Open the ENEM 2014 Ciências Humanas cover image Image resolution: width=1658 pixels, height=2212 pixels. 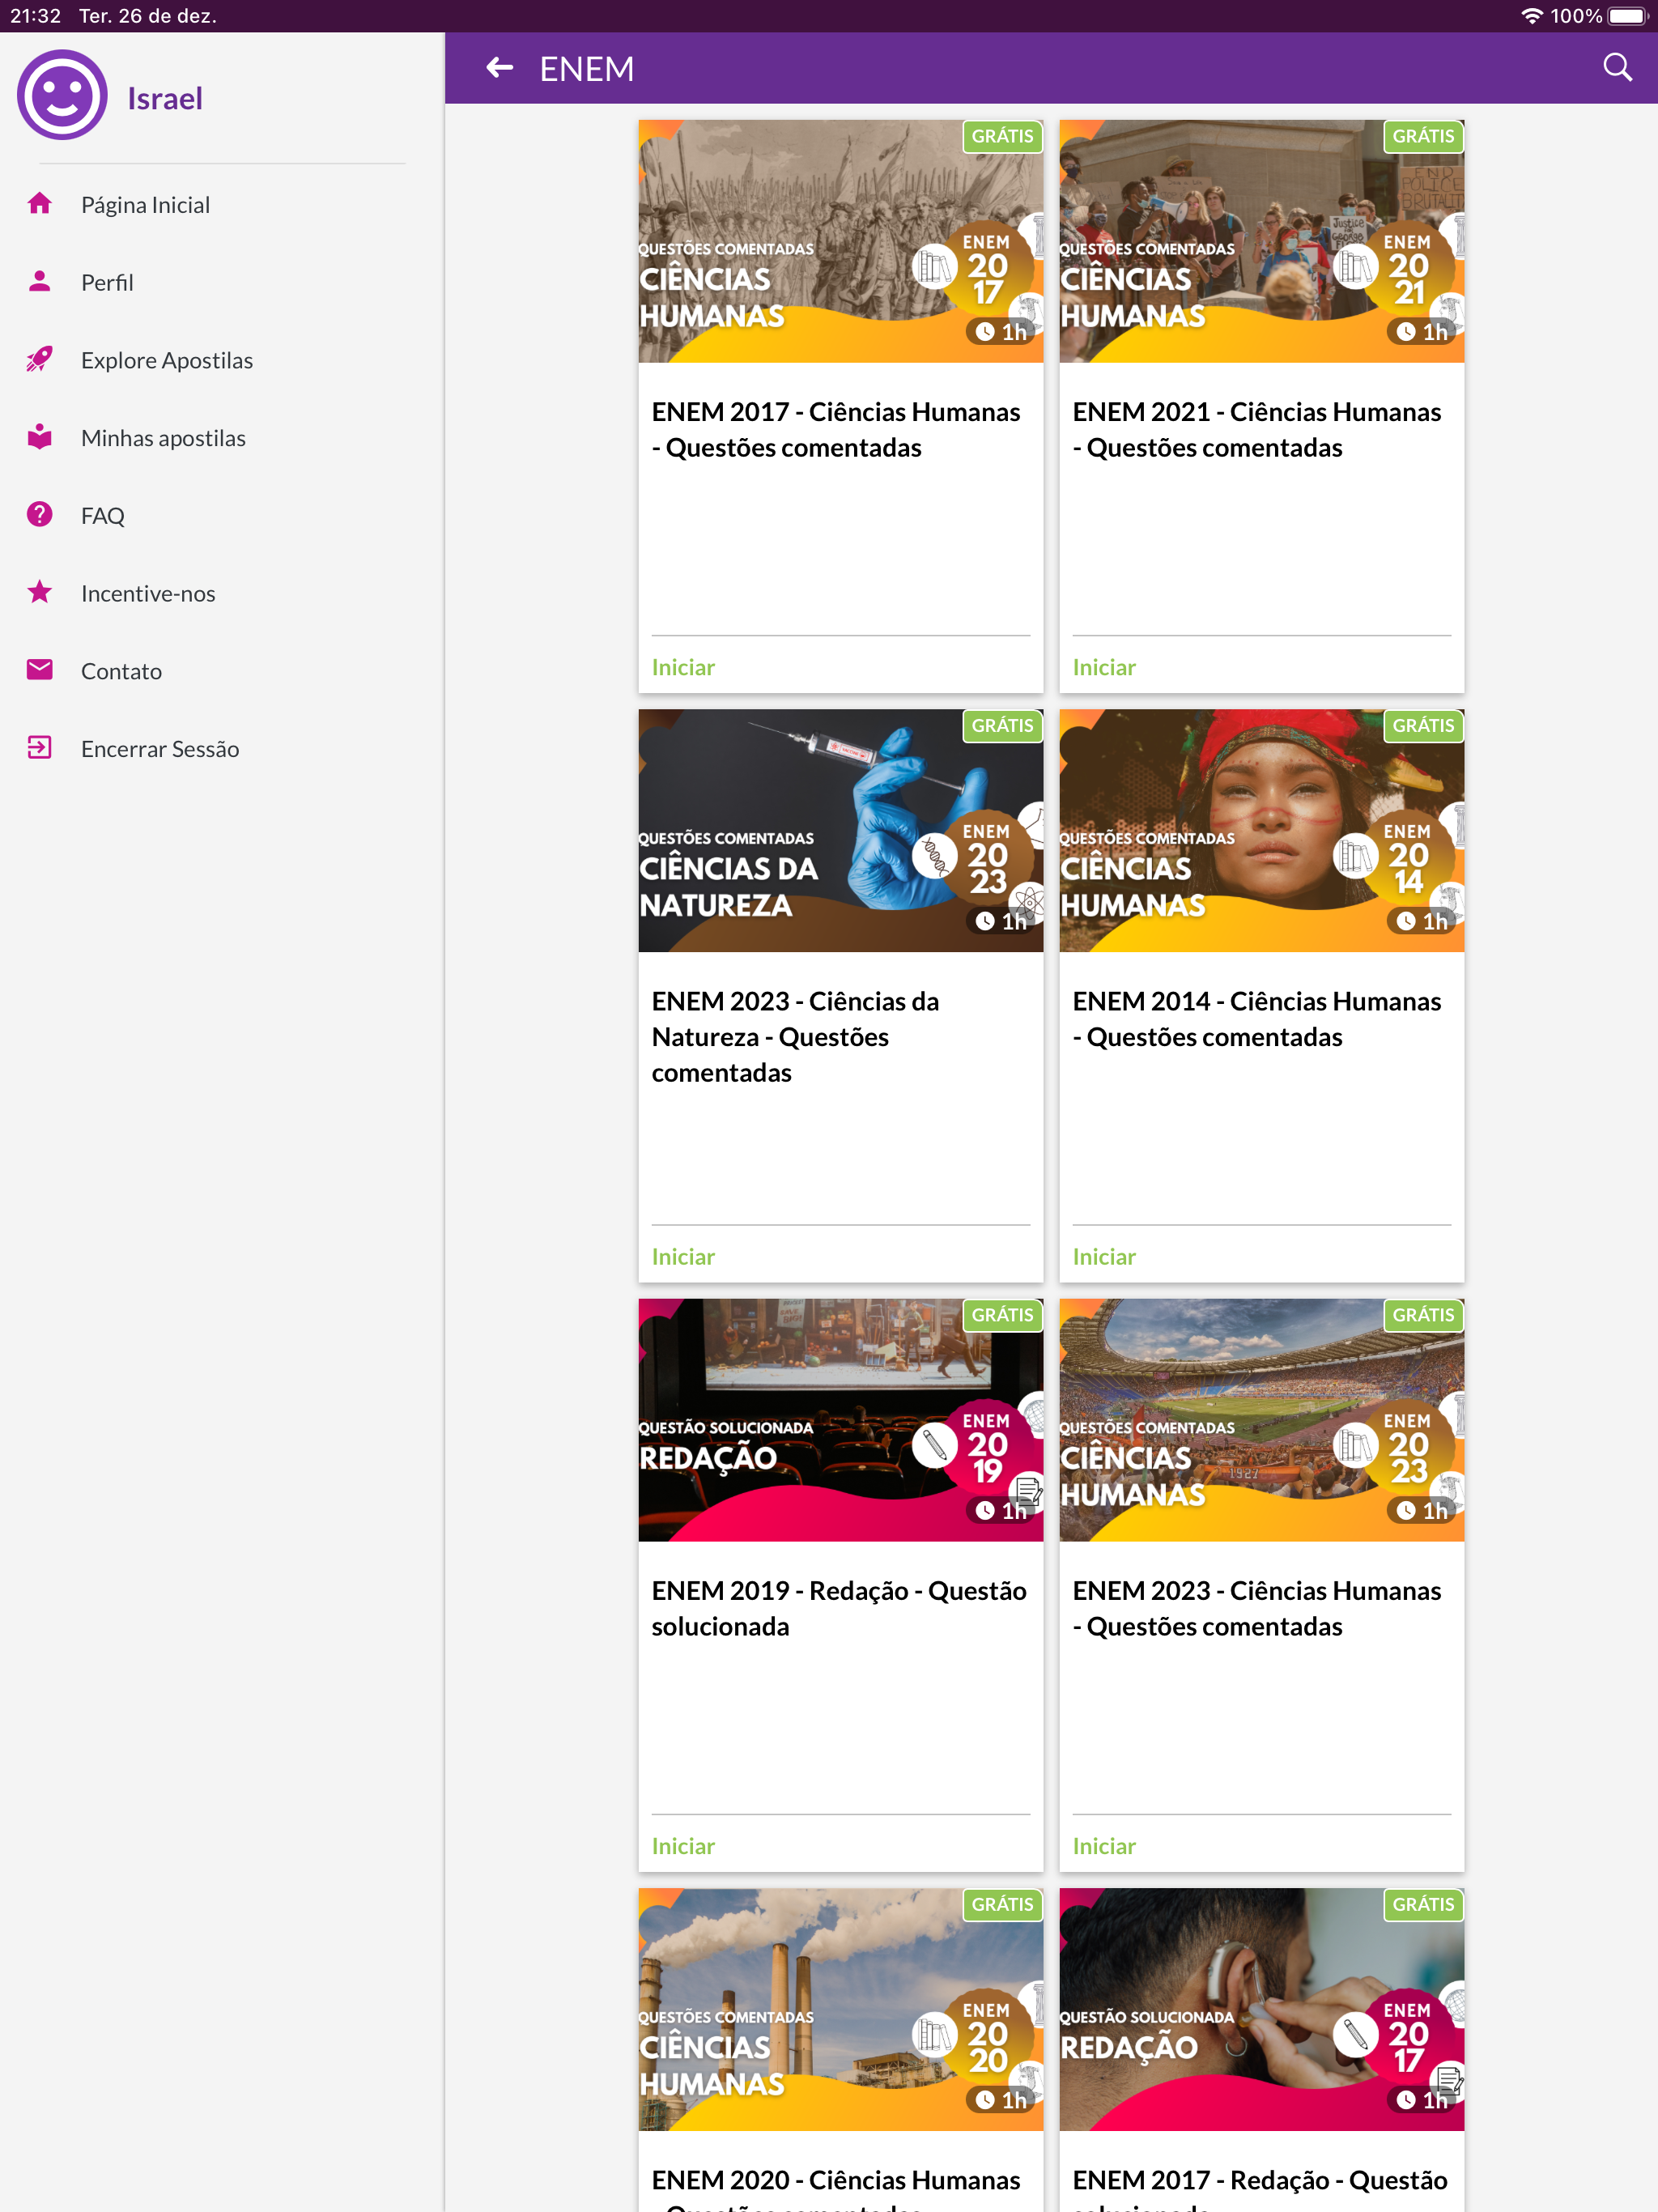pyautogui.click(x=1262, y=830)
